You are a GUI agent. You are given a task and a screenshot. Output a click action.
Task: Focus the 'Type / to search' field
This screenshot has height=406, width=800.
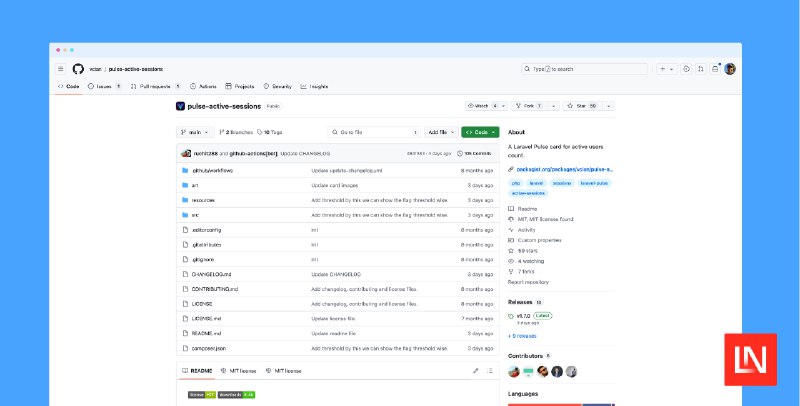pos(584,69)
